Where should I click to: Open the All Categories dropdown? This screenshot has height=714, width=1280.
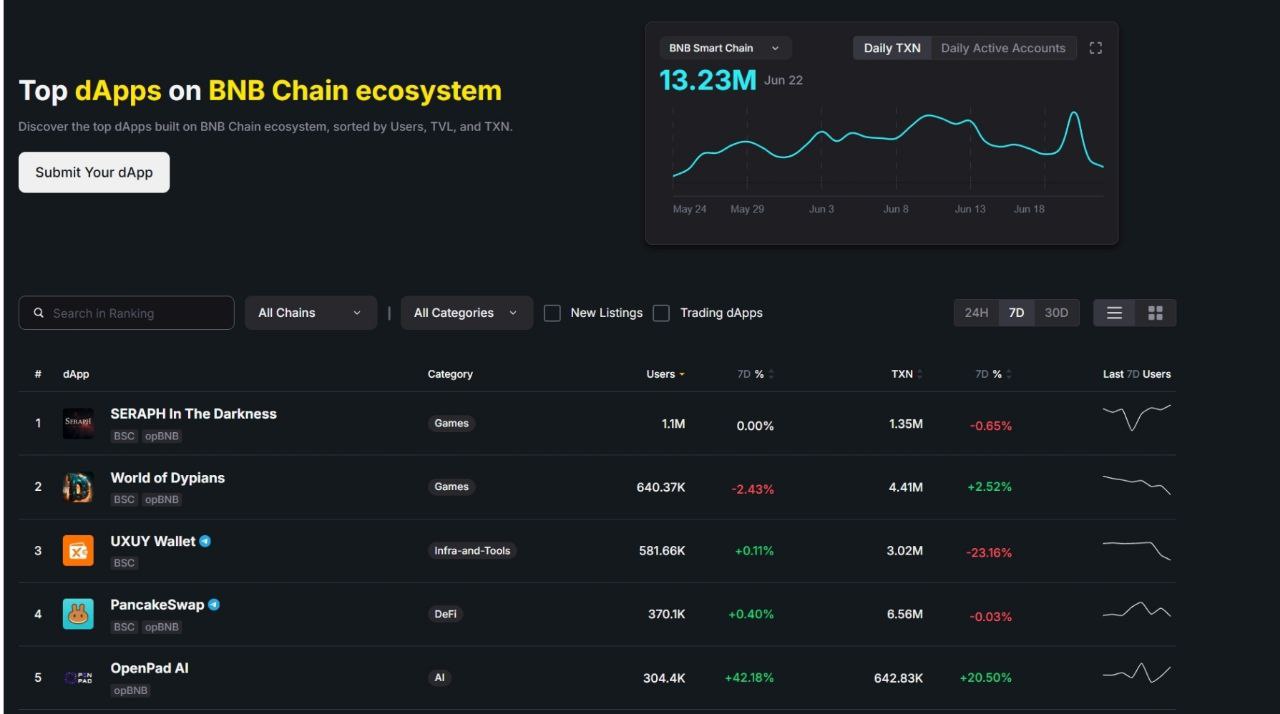467,313
